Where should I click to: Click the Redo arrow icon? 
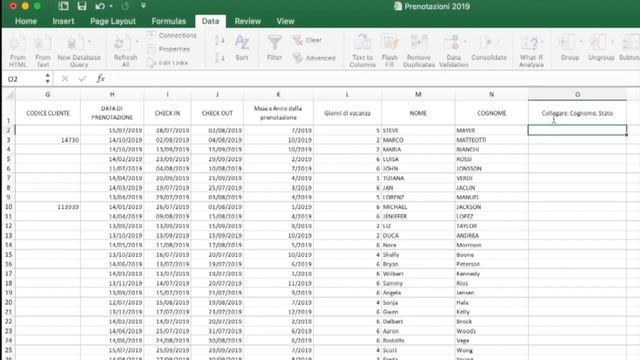click(x=125, y=6)
